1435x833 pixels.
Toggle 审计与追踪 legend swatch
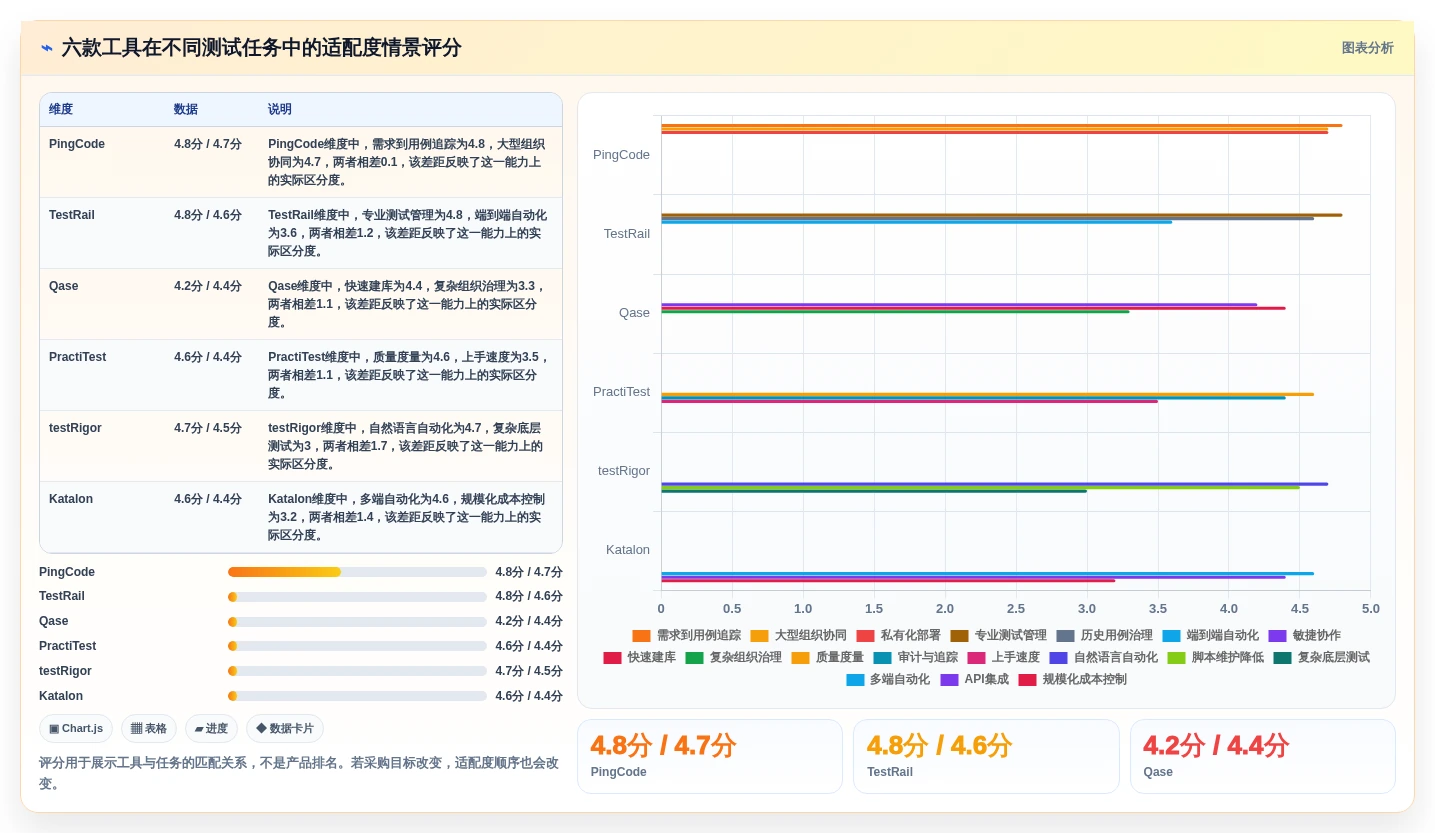882,658
